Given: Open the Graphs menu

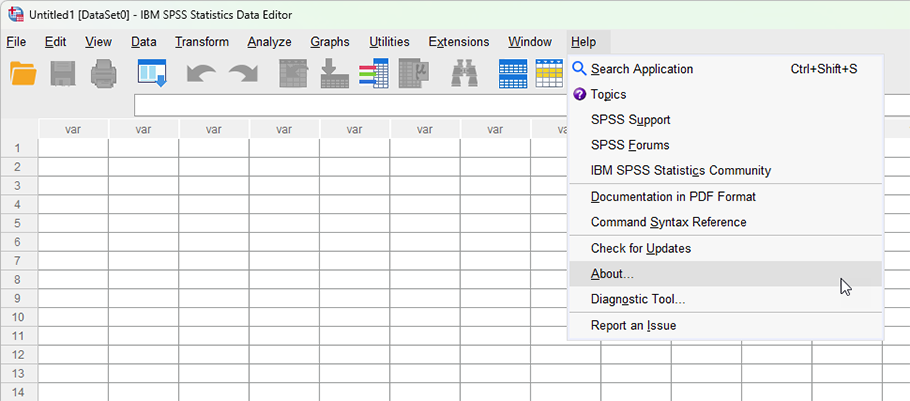Looking at the screenshot, I should (x=330, y=42).
